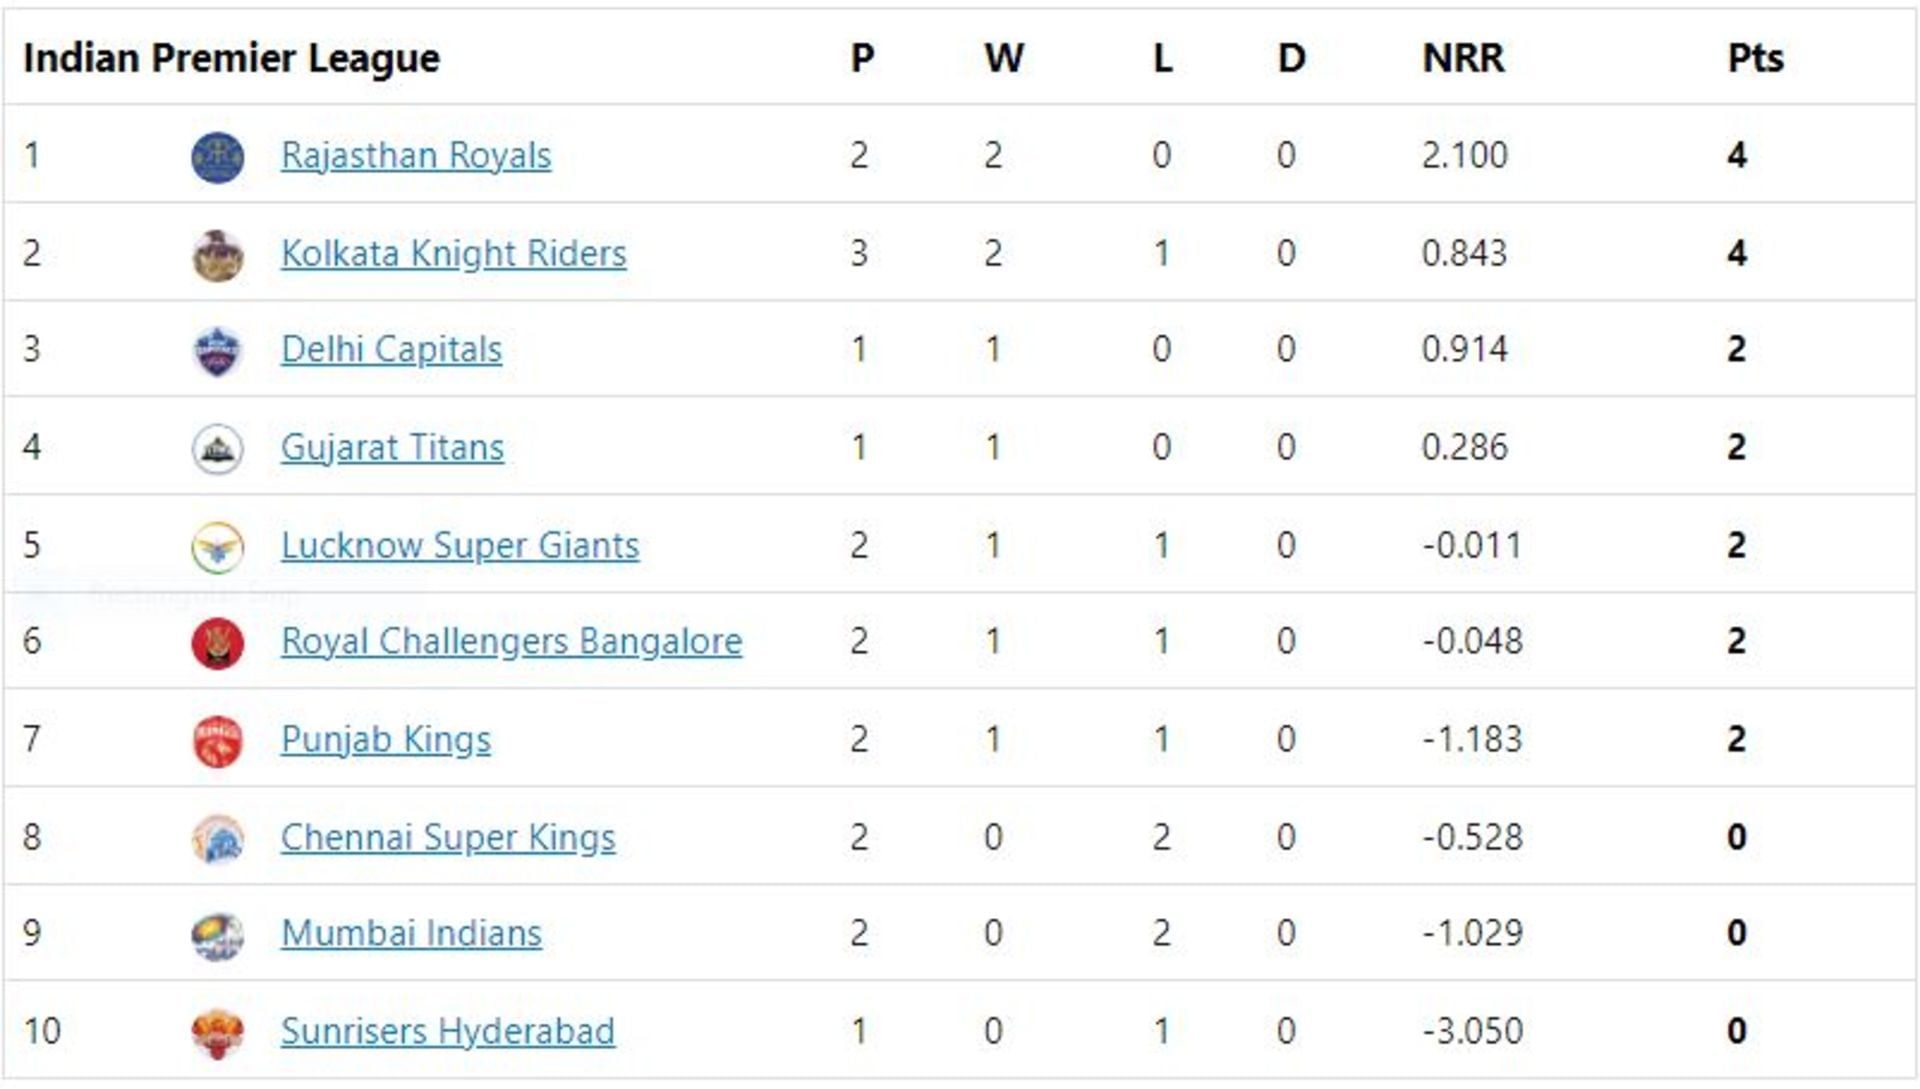Click the NRR column header
The image size is (1920, 1089).
(1465, 58)
